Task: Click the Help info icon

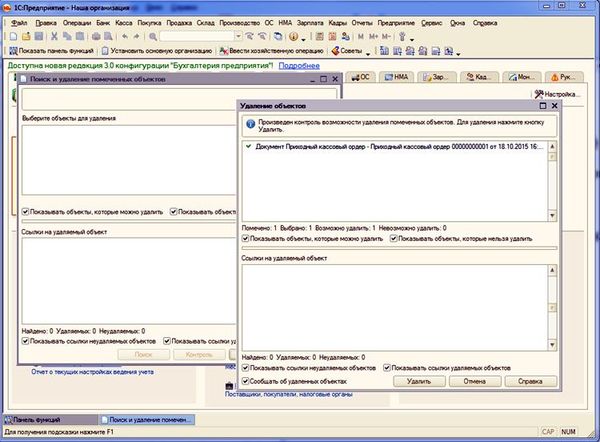Action: [x=293, y=36]
